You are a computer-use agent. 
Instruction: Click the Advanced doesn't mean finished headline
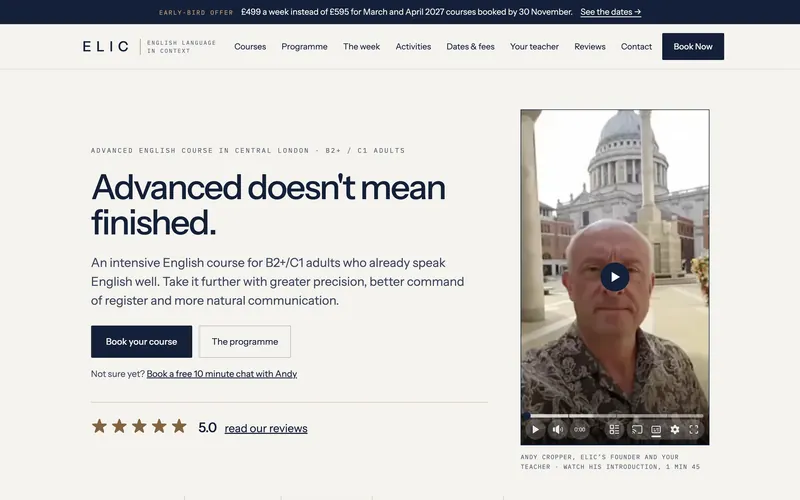(268, 205)
